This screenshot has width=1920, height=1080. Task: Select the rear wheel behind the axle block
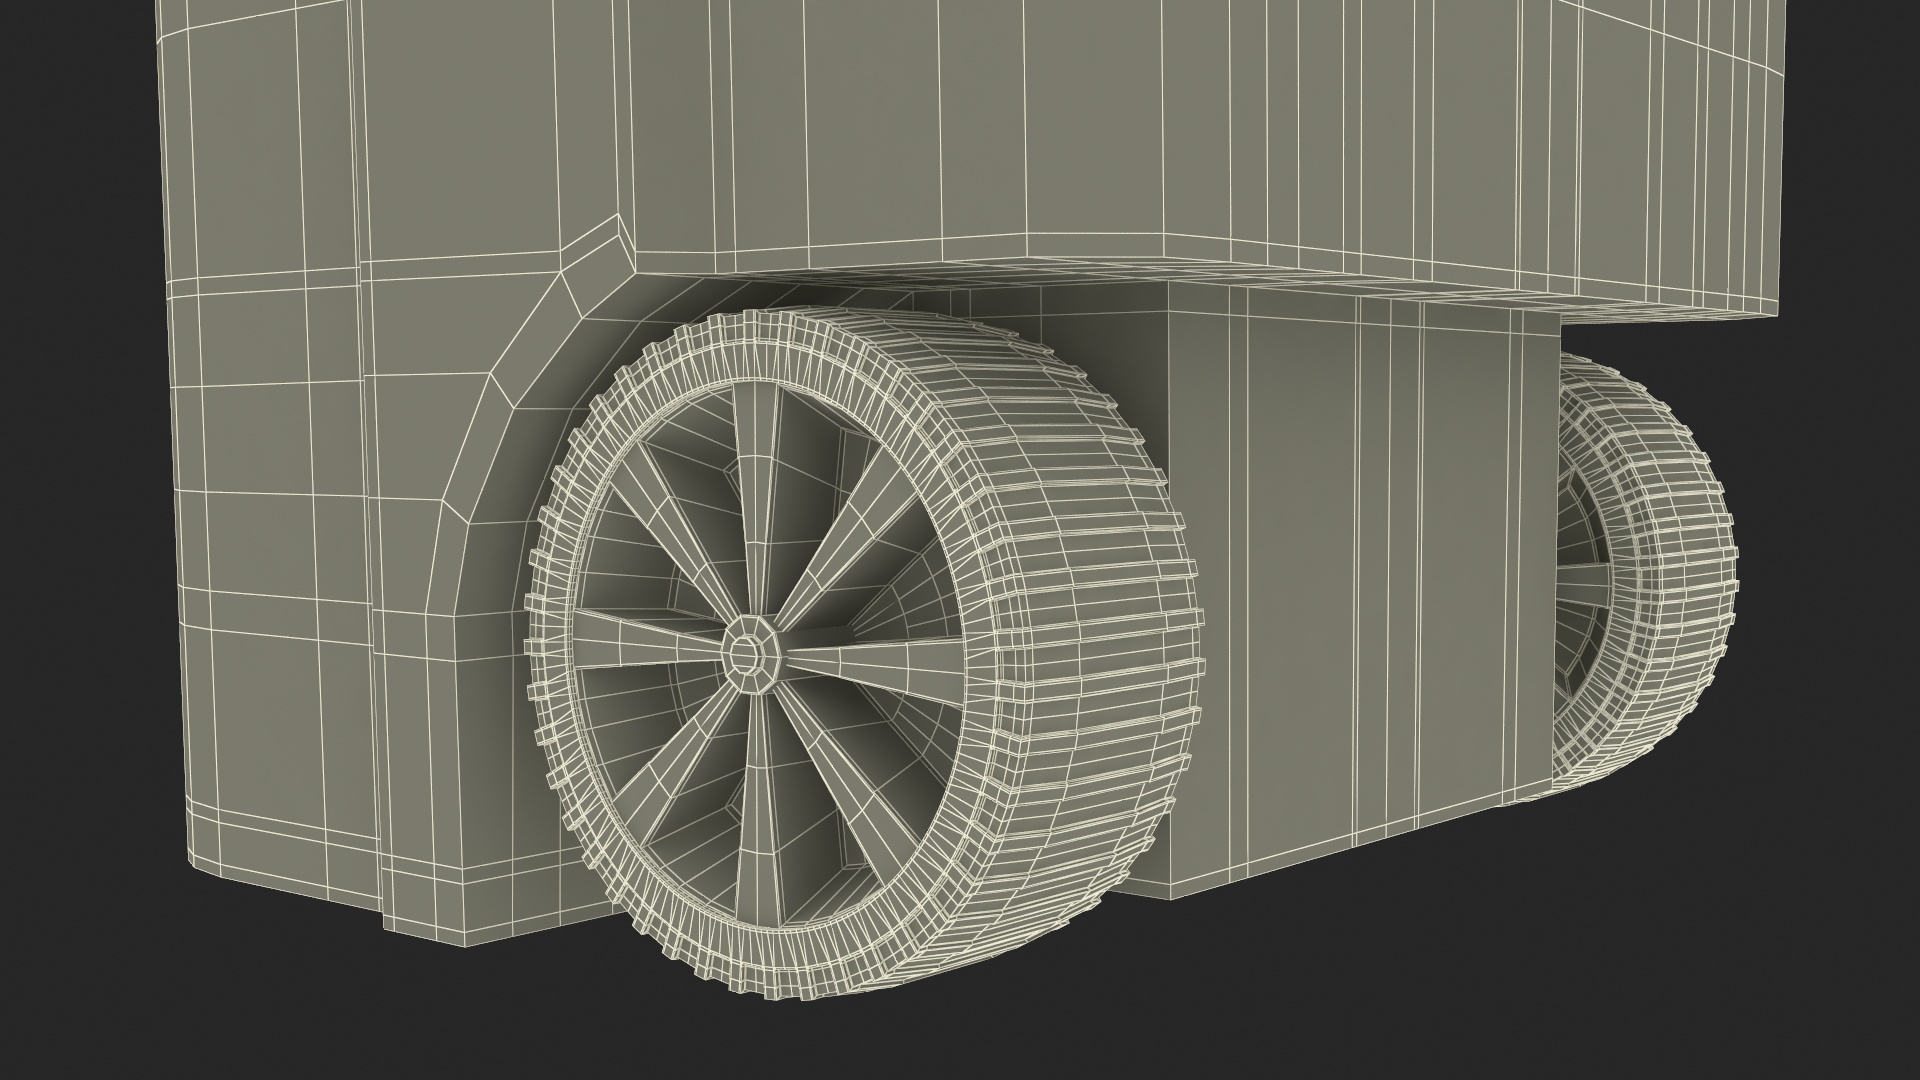pyautogui.click(x=1645, y=577)
